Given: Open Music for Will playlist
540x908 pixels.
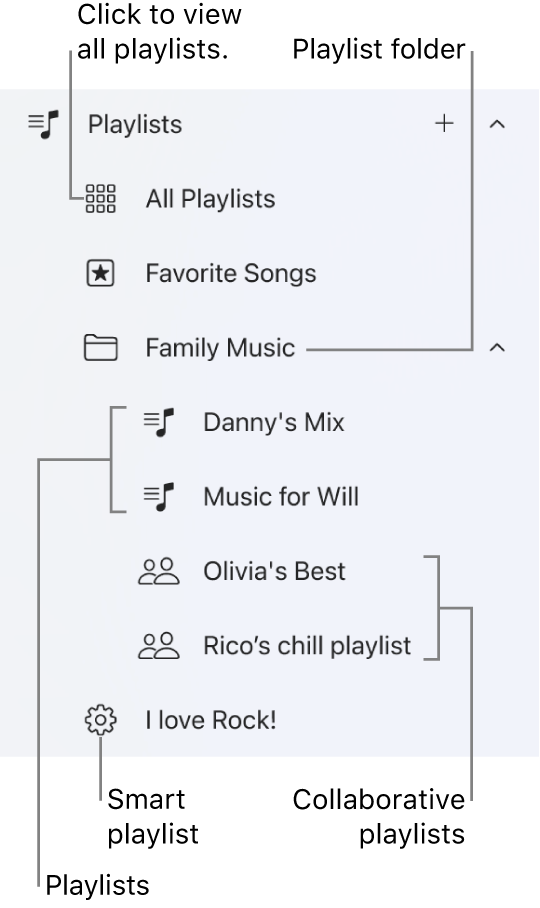Looking at the screenshot, I should (x=281, y=497).
